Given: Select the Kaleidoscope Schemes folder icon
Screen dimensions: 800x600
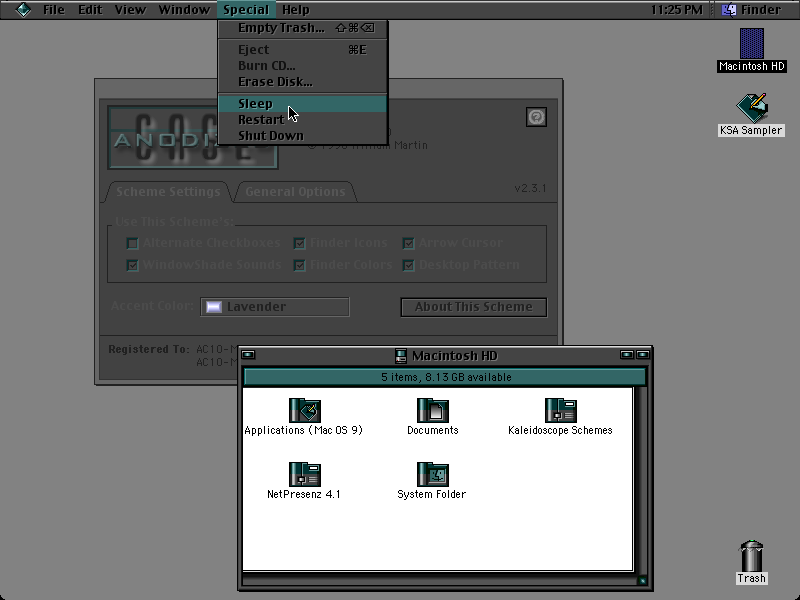Looking at the screenshot, I should tap(560, 410).
